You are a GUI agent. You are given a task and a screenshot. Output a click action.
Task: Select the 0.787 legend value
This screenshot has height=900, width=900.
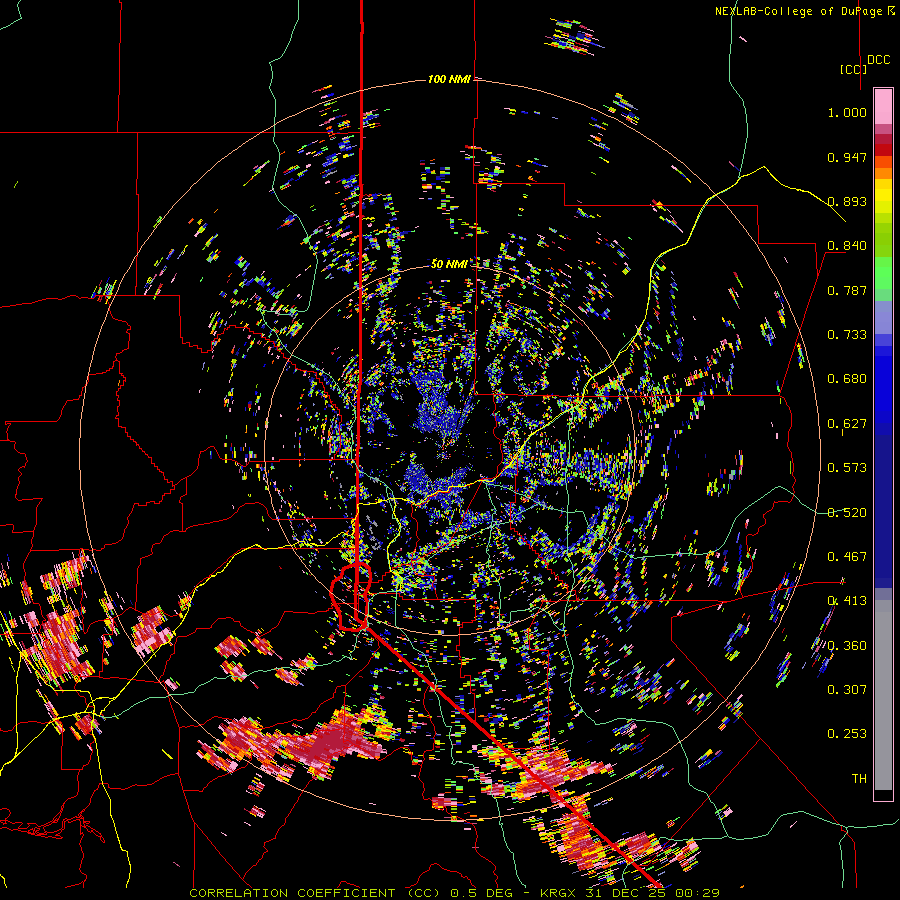847,290
